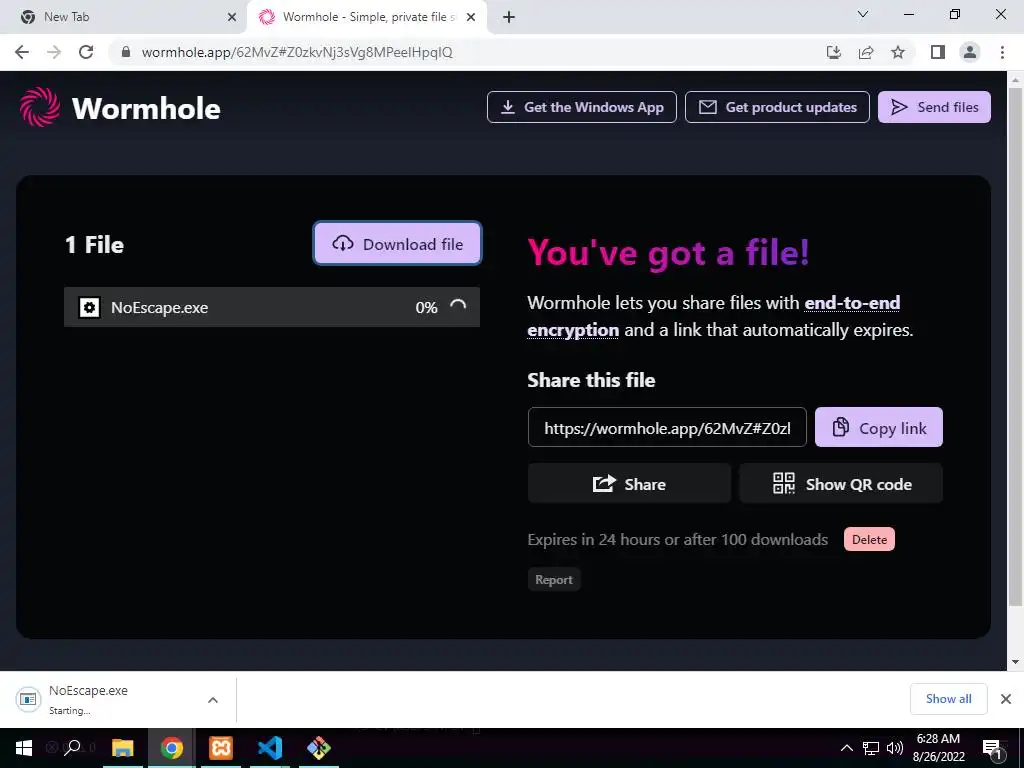Reload the Wormhole page
1024x768 pixels.
coord(86,52)
